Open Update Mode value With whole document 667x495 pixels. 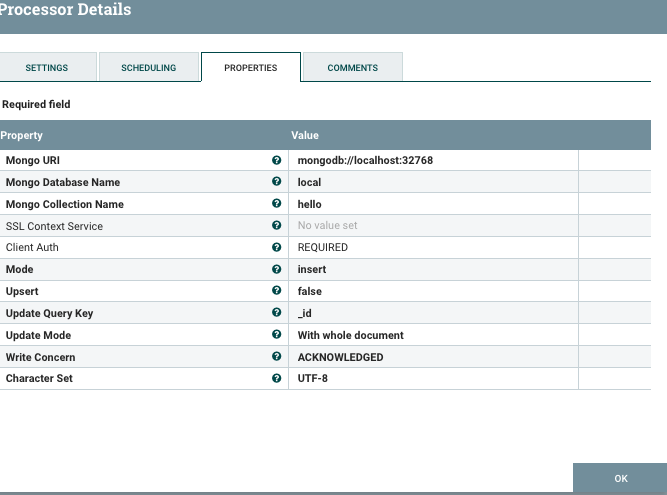432,335
